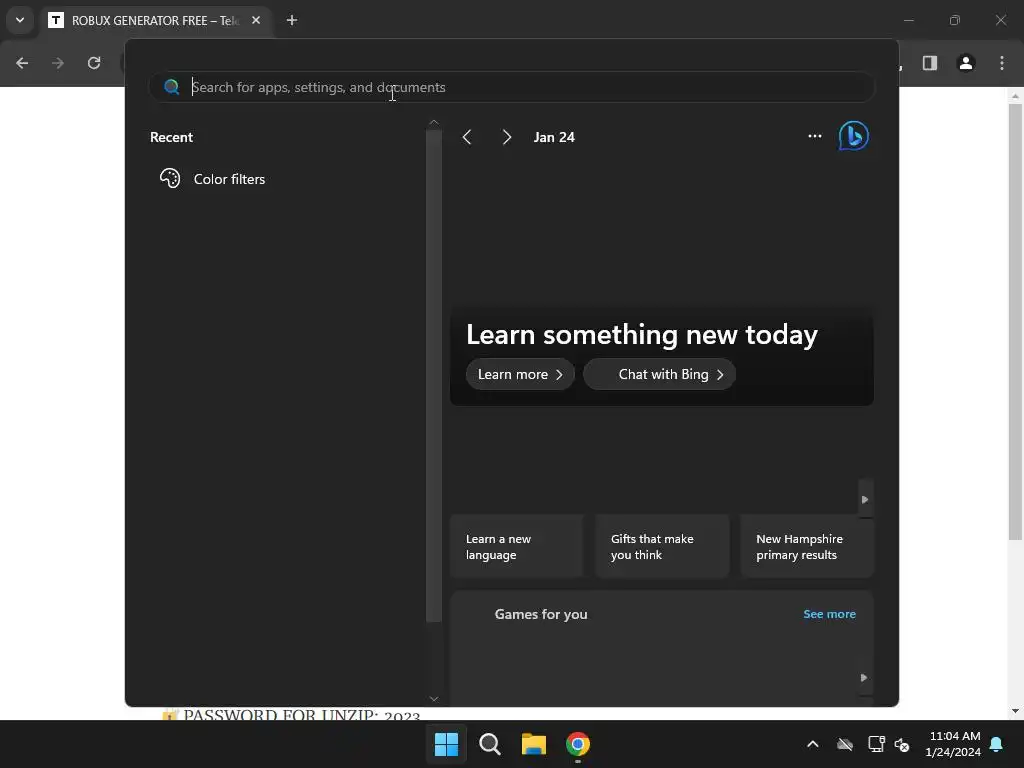Click the right arrow in Games for you

863,678
